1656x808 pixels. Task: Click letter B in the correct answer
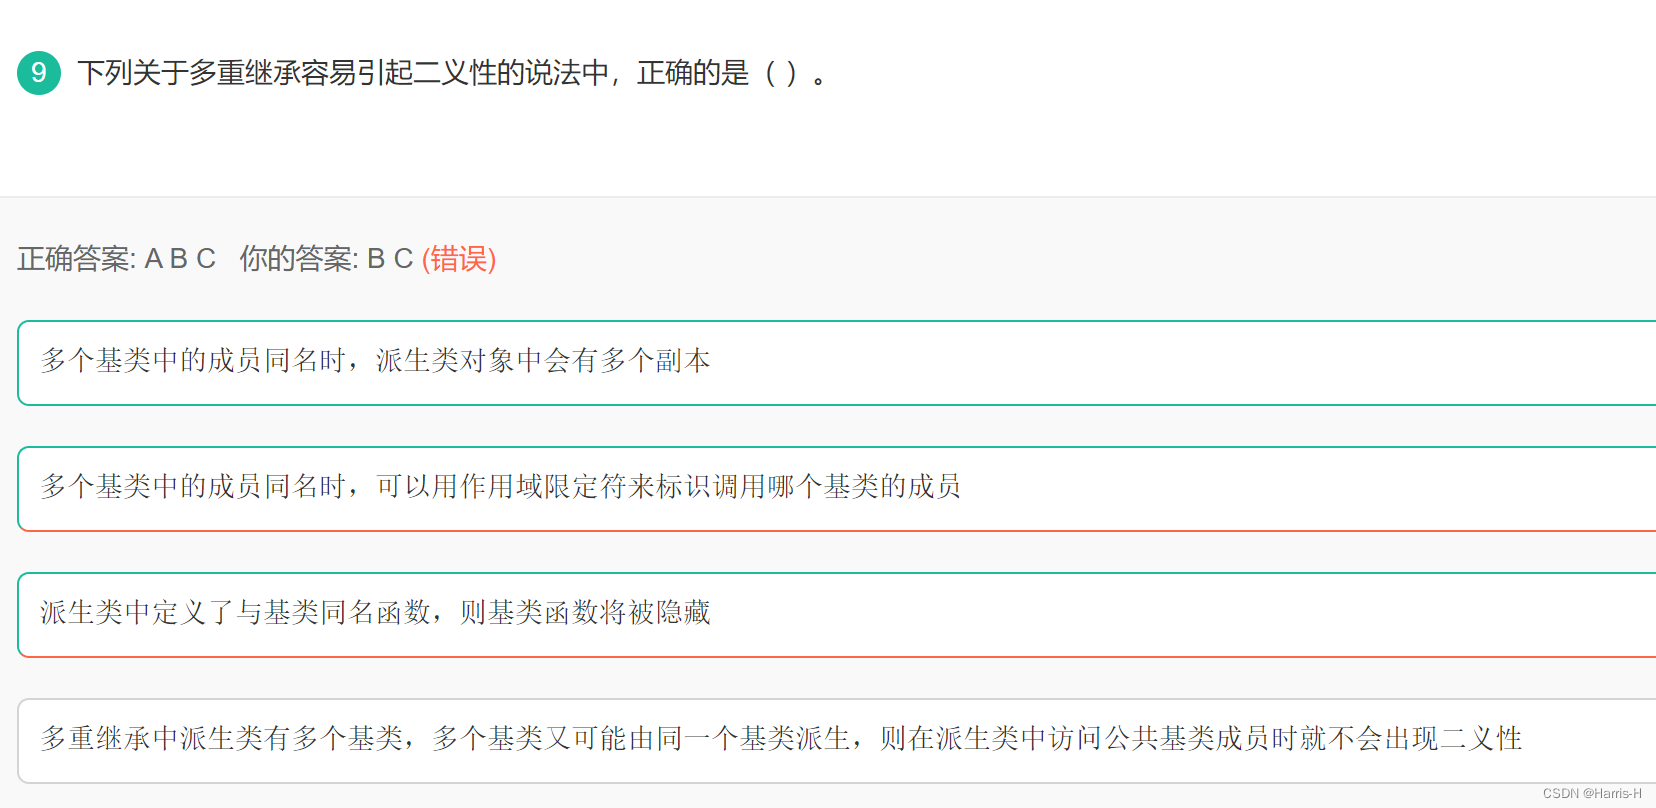179,259
